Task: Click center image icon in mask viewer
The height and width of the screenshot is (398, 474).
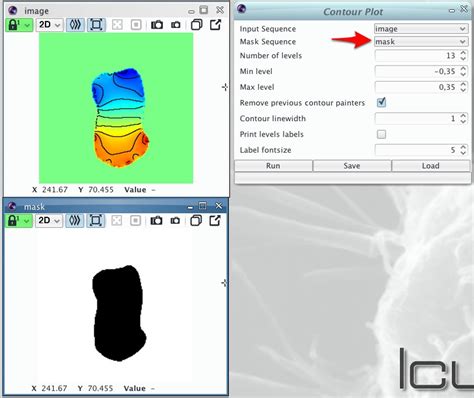Action: point(117,221)
